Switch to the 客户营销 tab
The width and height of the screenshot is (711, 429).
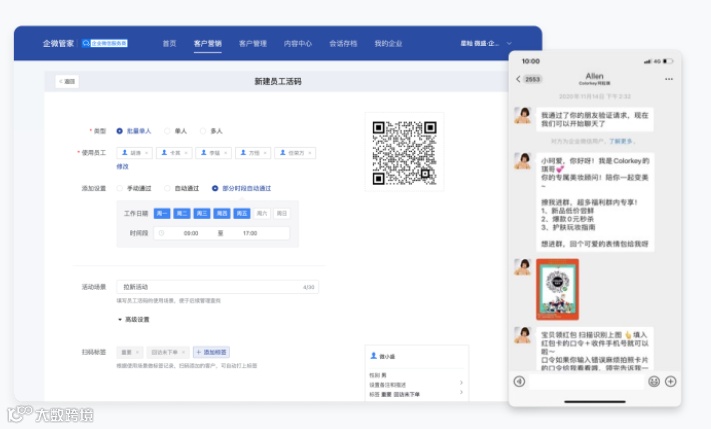pos(208,44)
